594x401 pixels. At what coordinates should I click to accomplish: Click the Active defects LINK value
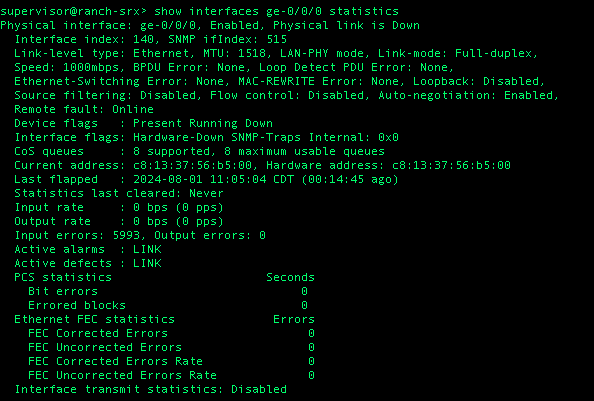coord(147,264)
